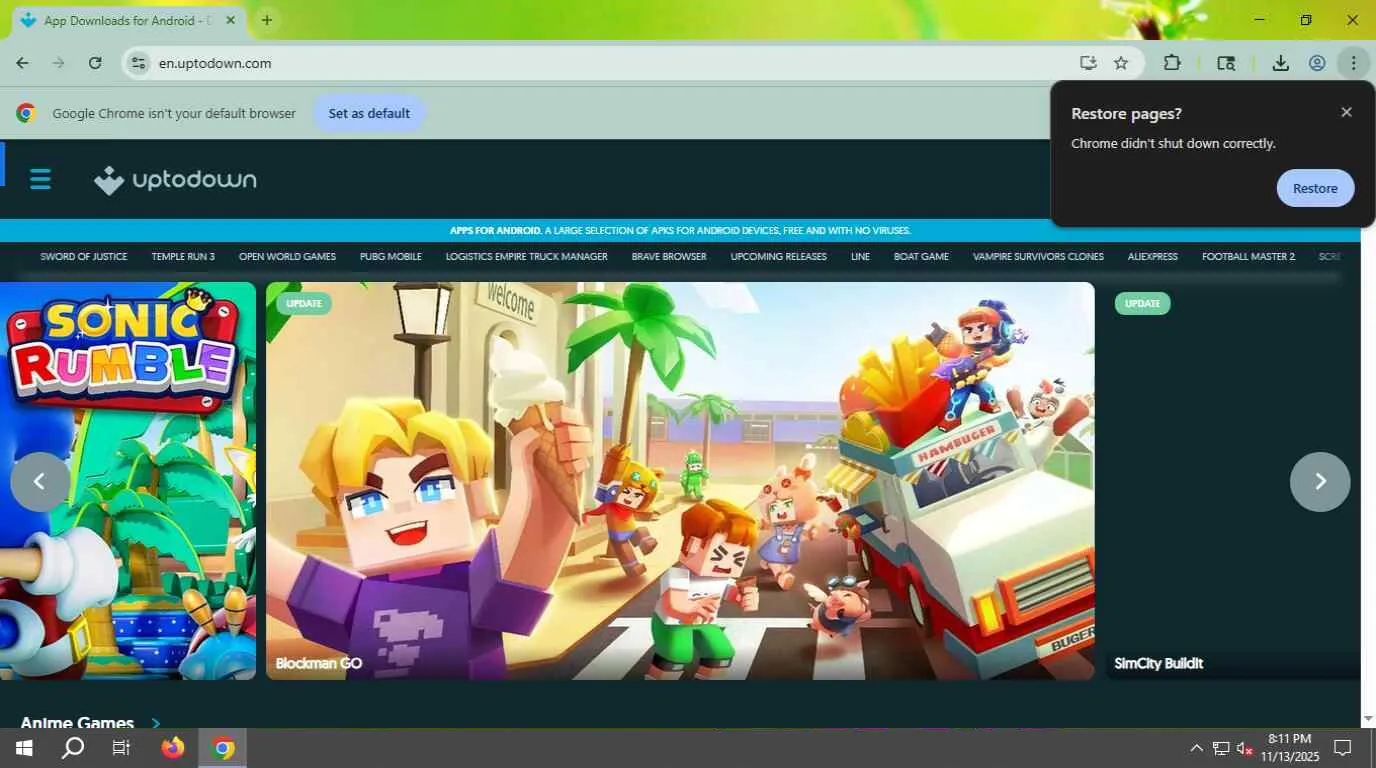Click the install app icon in the address bar

click(x=1088, y=63)
